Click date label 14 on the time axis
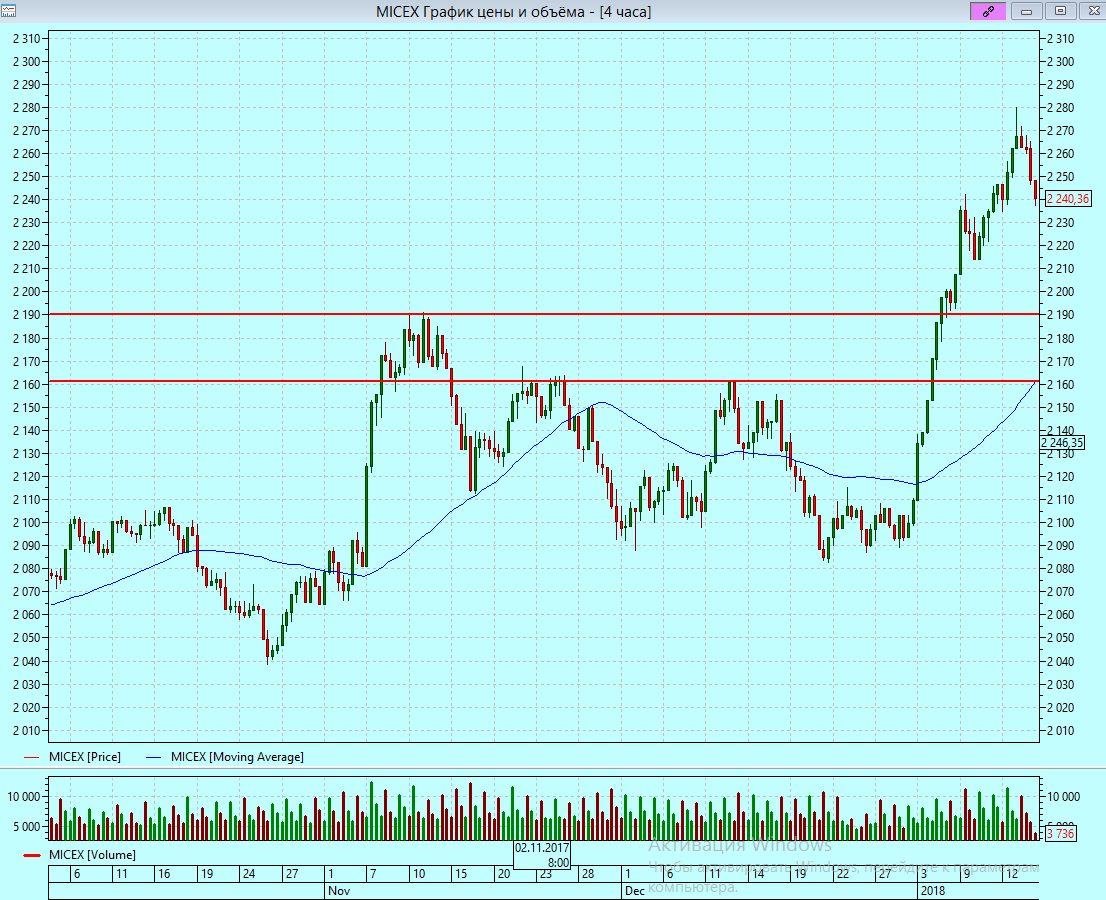The width and height of the screenshot is (1106, 900). pos(758,874)
